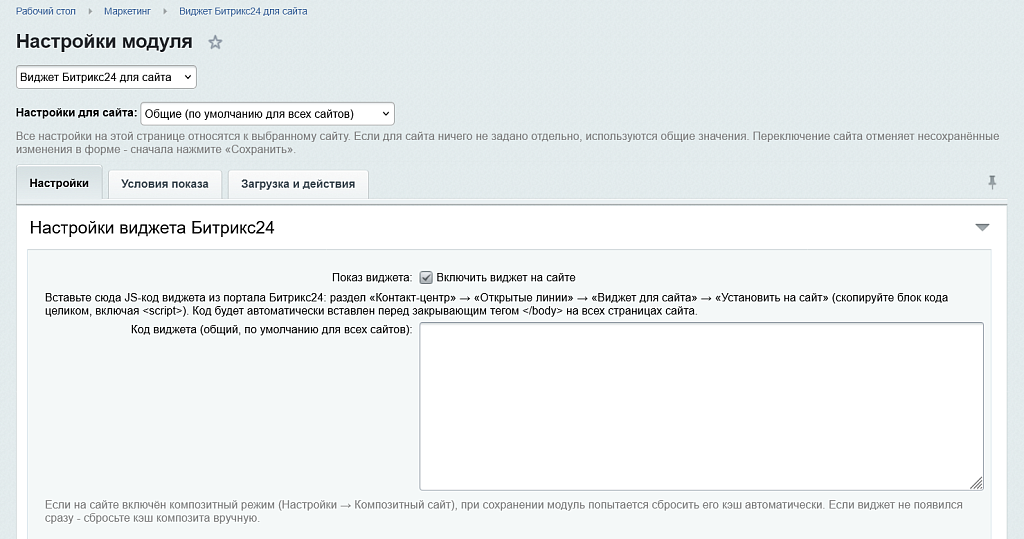Click the Настройки модуля page title
This screenshot has width=1024, height=539.
coord(104,42)
